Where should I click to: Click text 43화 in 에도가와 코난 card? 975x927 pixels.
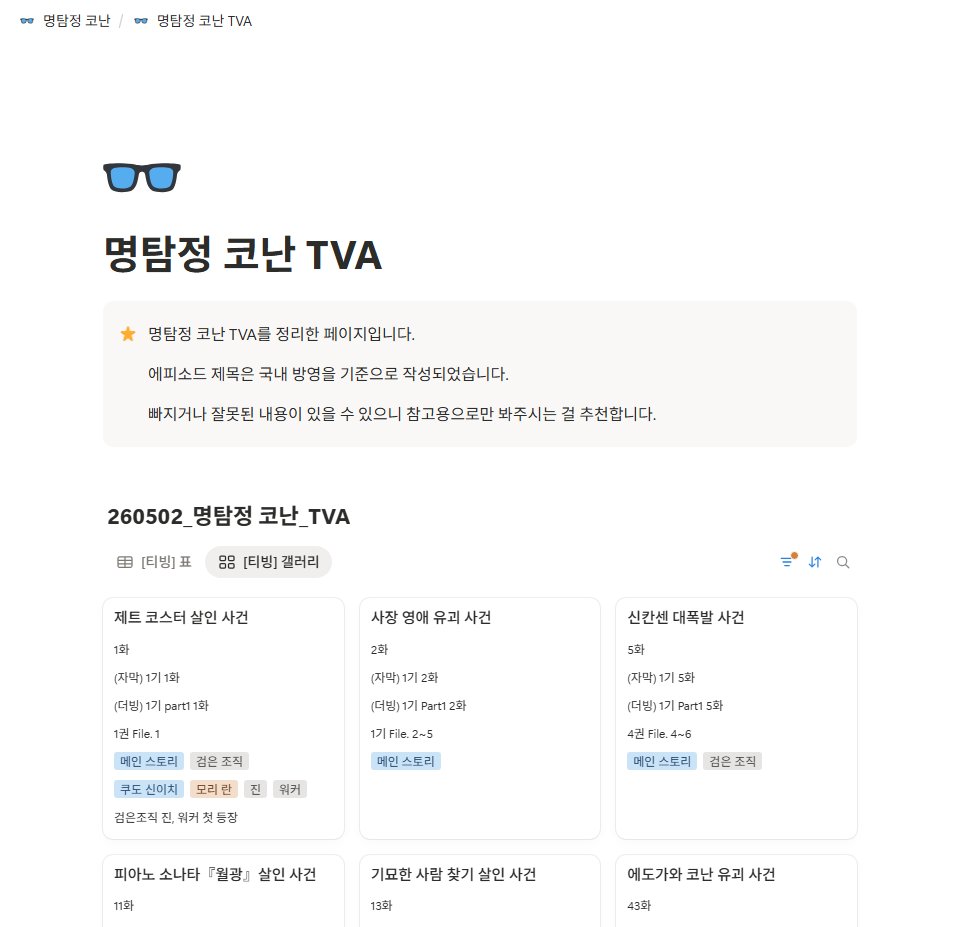[x=639, y=905]
